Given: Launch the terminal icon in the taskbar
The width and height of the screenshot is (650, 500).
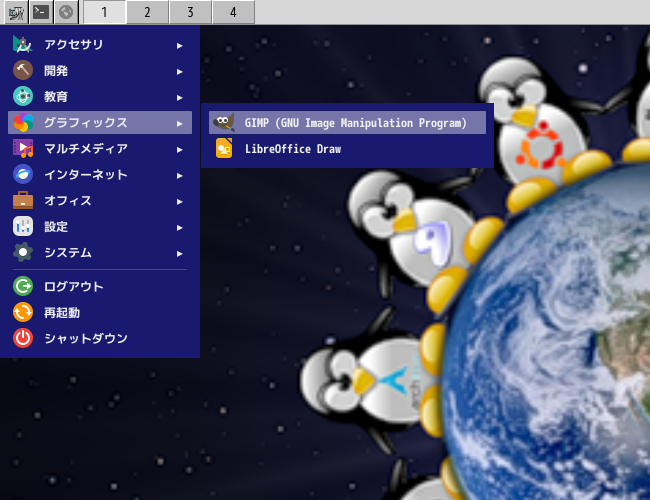Looking at the screenshot, I should pos(41,12).
